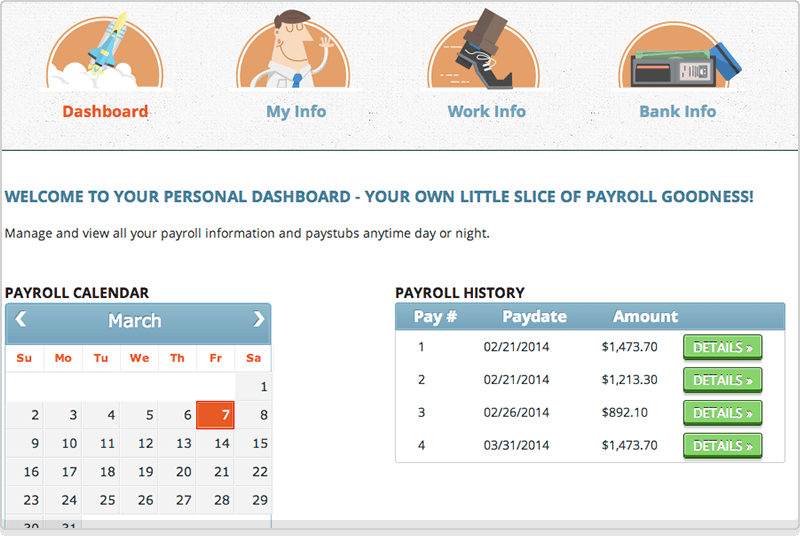Click the 03/31/2014 paydate cell
This screenshot has height=536, width=800.
tap(516, 445)
